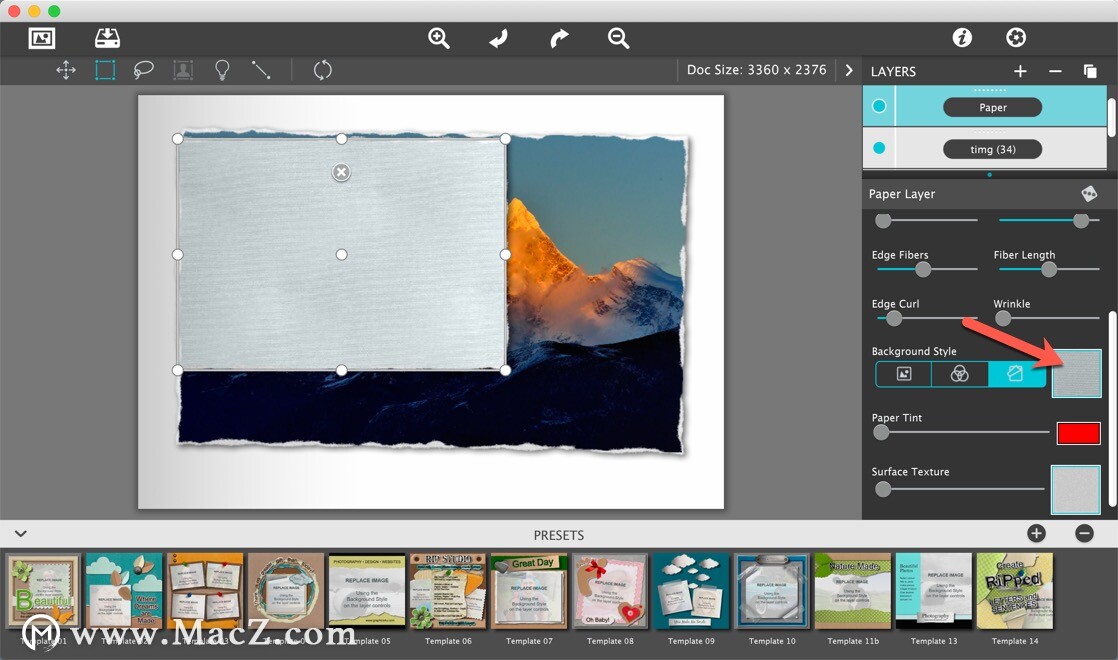Delete selection with X on canvas

coord(341,172)
